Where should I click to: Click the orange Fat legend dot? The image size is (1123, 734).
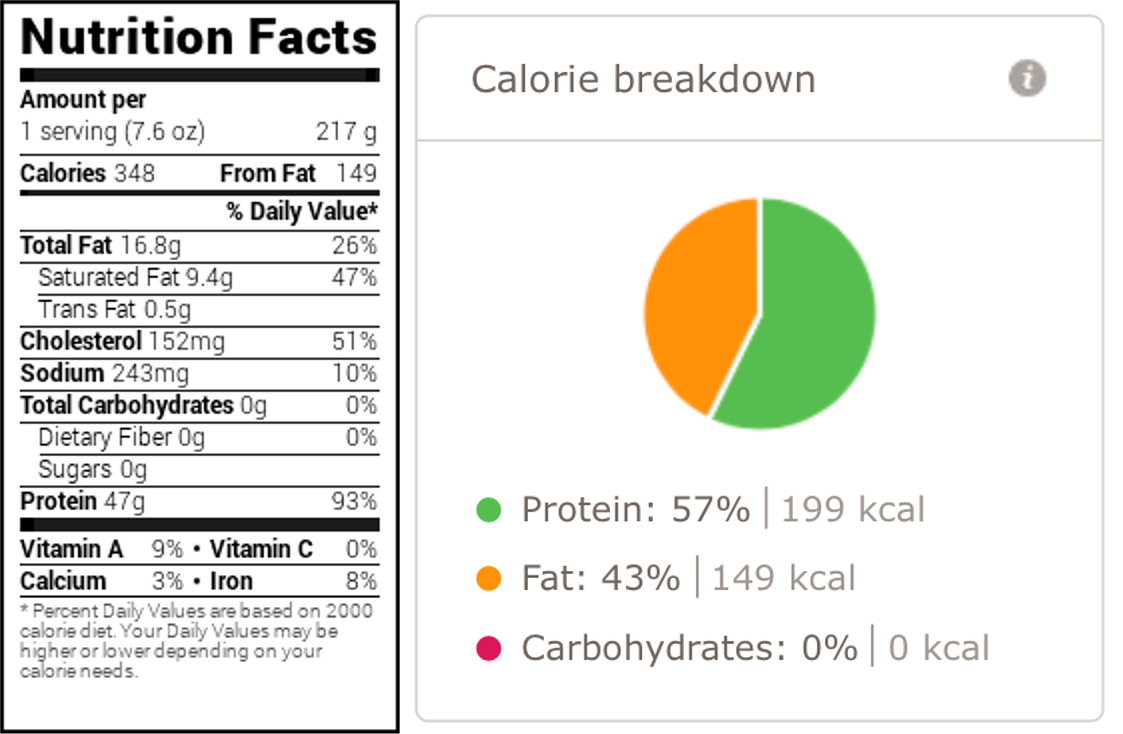coord(488,579)
